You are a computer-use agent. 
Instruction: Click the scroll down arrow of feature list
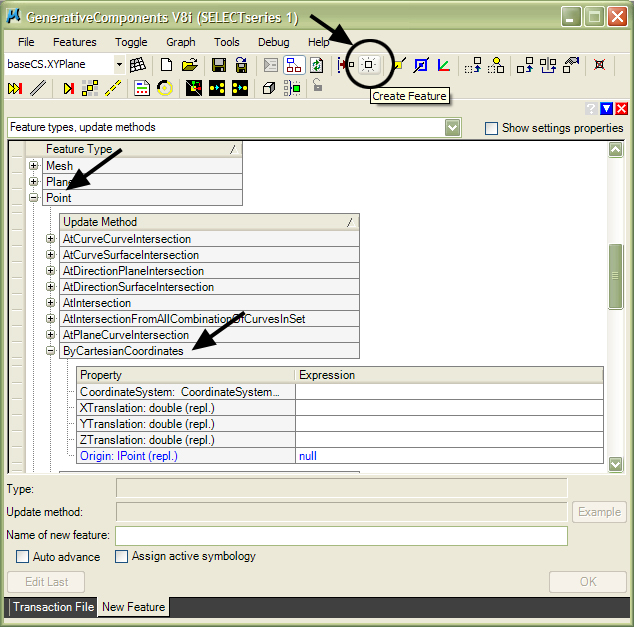615,464
